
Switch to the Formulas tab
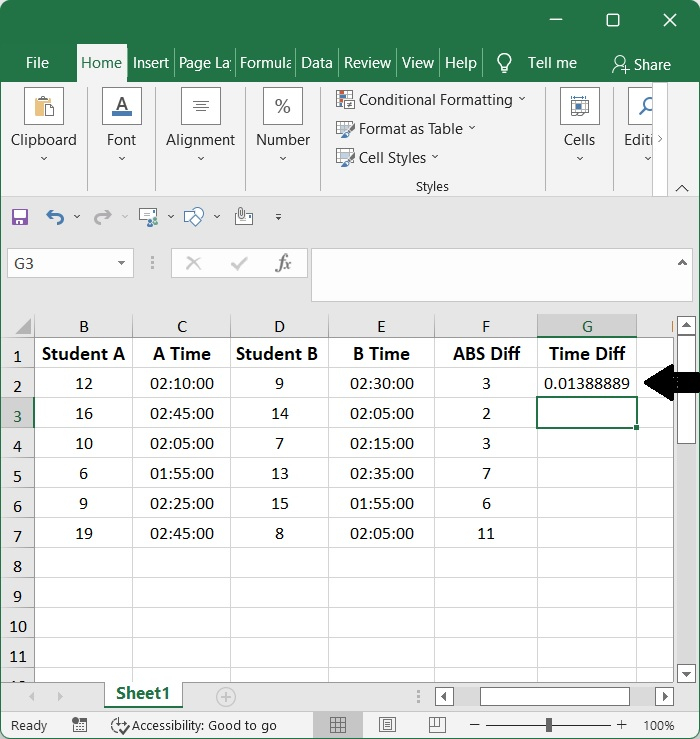[x=265, y=63]
